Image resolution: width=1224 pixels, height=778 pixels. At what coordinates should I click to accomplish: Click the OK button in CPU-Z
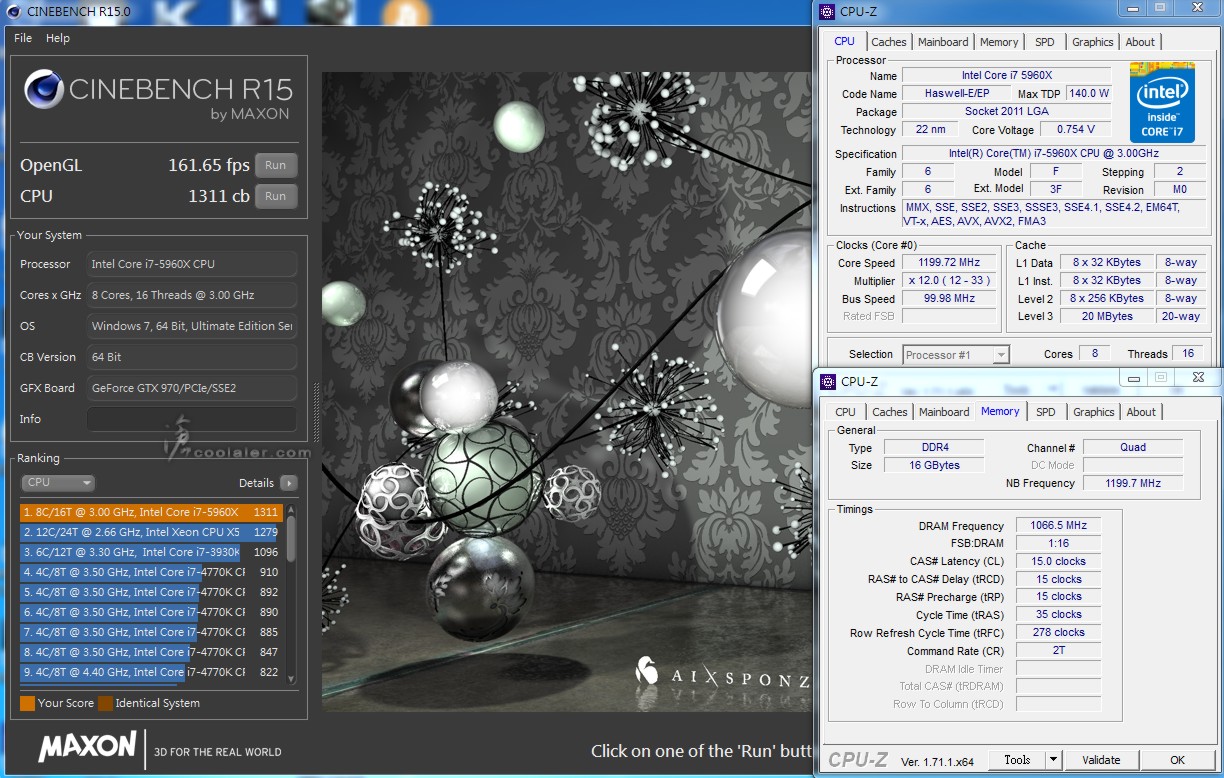1177,760
